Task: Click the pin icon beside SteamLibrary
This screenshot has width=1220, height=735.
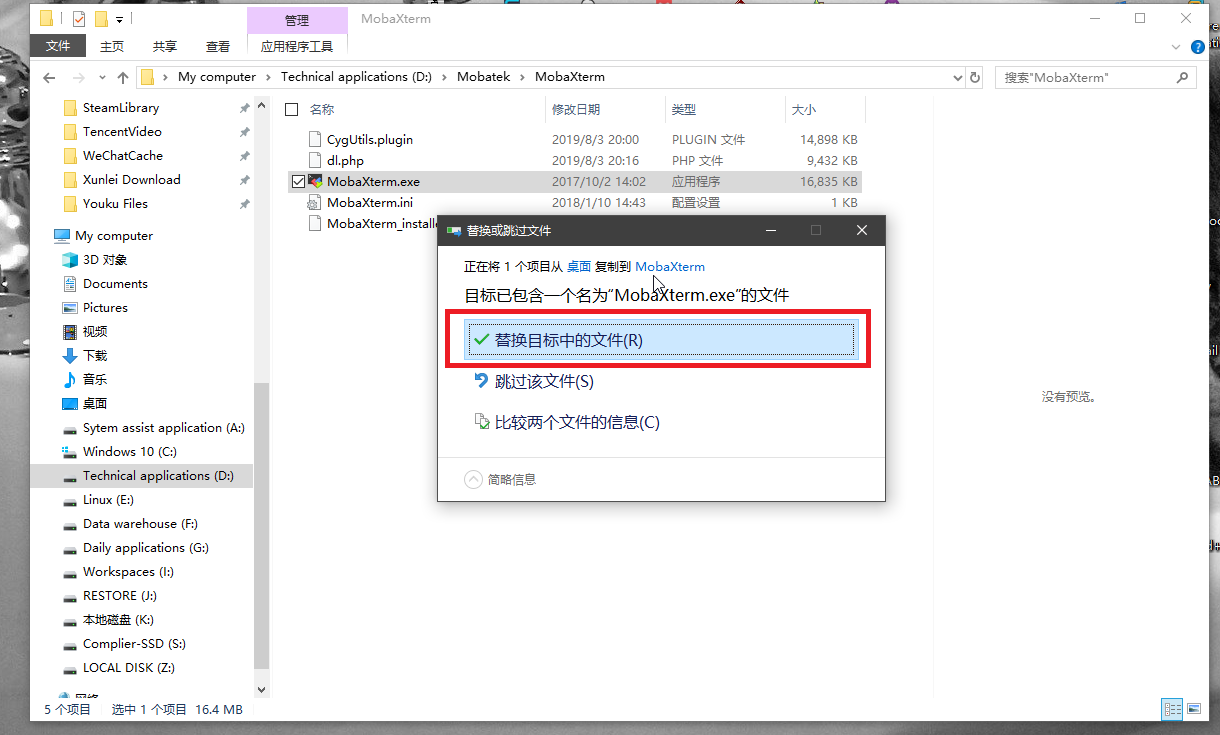Action: tap(245, 108)
